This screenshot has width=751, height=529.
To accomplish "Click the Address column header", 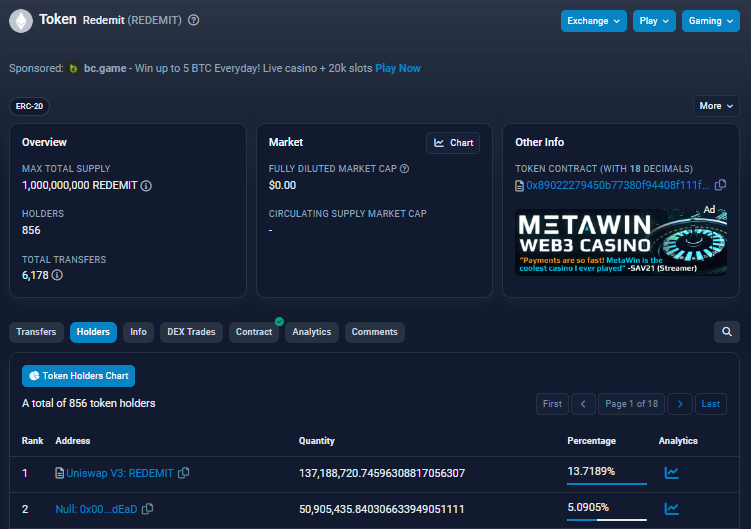I will coord(73,441).
